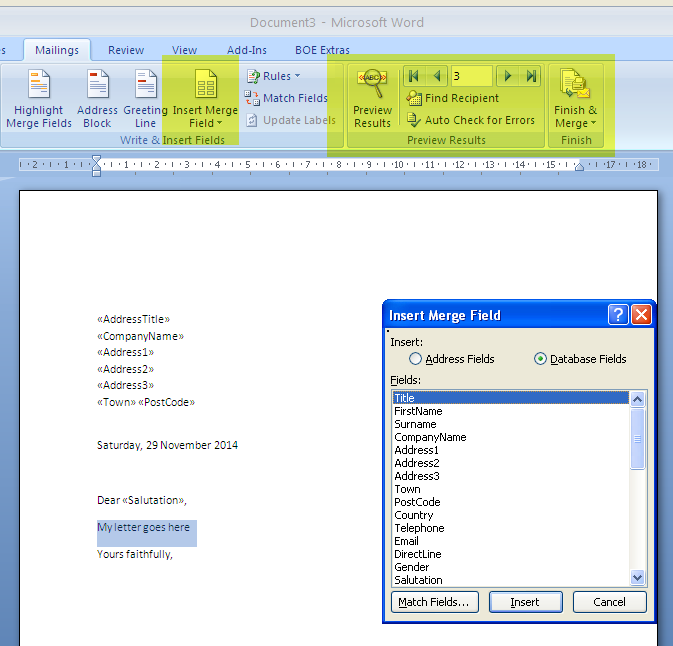Switch to the View tab
673x646 pixels.
tap(185, 50)
